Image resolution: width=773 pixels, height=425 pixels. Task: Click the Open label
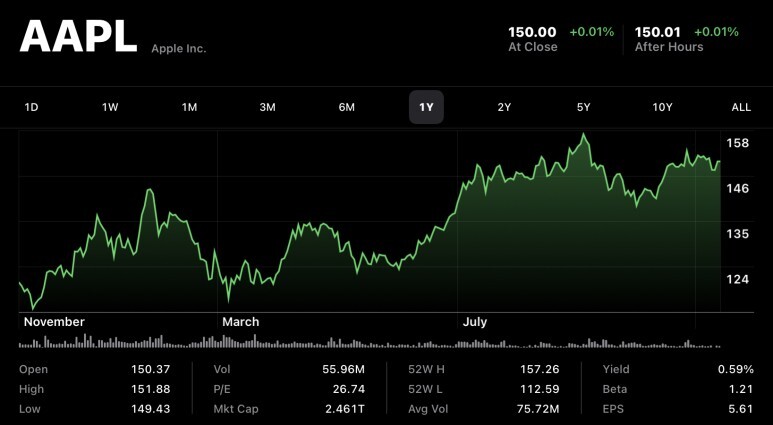34,369
